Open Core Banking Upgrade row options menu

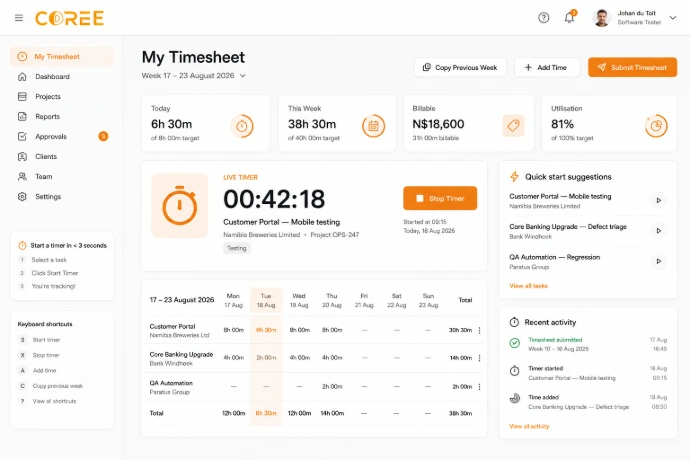(479, 358)
